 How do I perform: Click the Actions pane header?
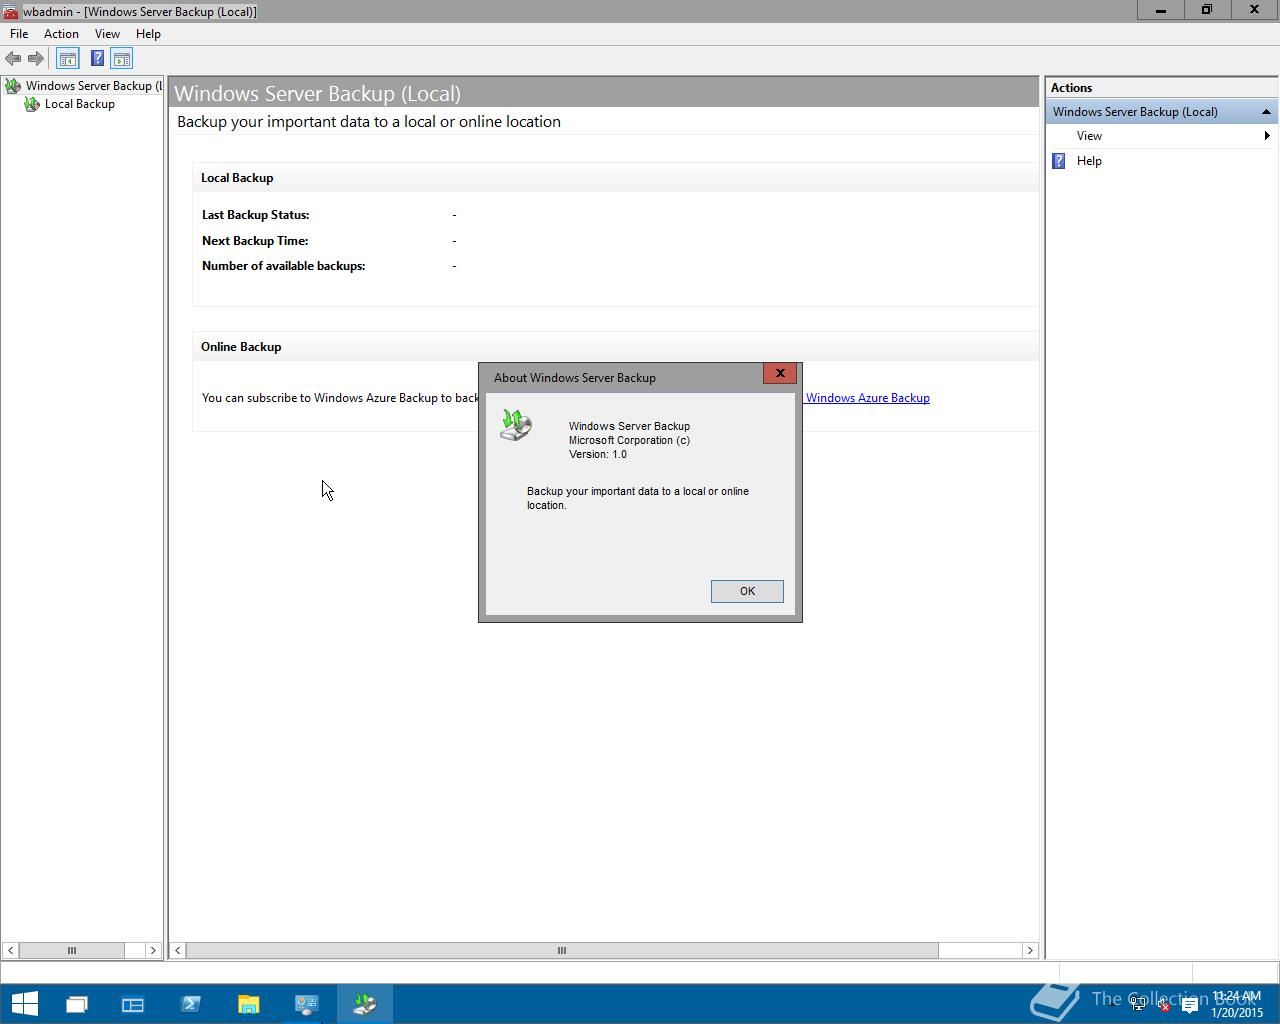[1161, 88]
